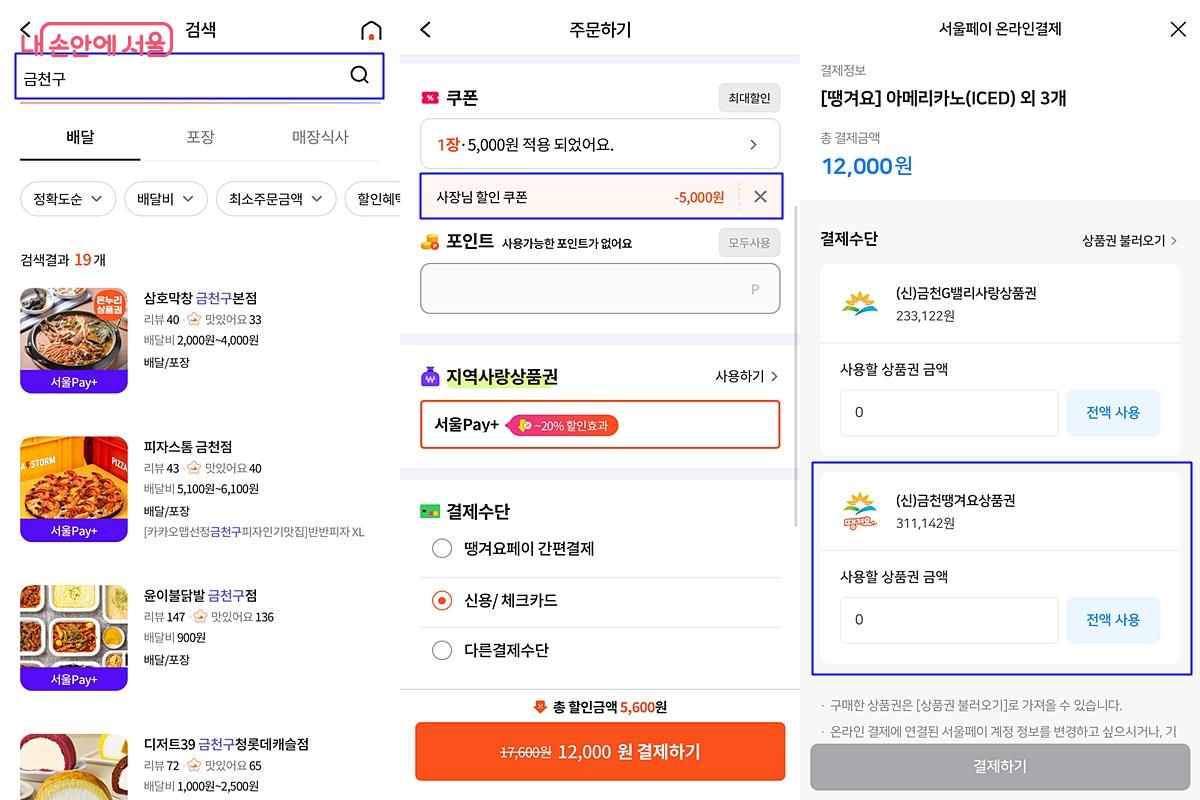Screen dimensions: 1200x800
Task: Click 전액 사용 for 땡겨요상품권
Action: coord(1113,619)
